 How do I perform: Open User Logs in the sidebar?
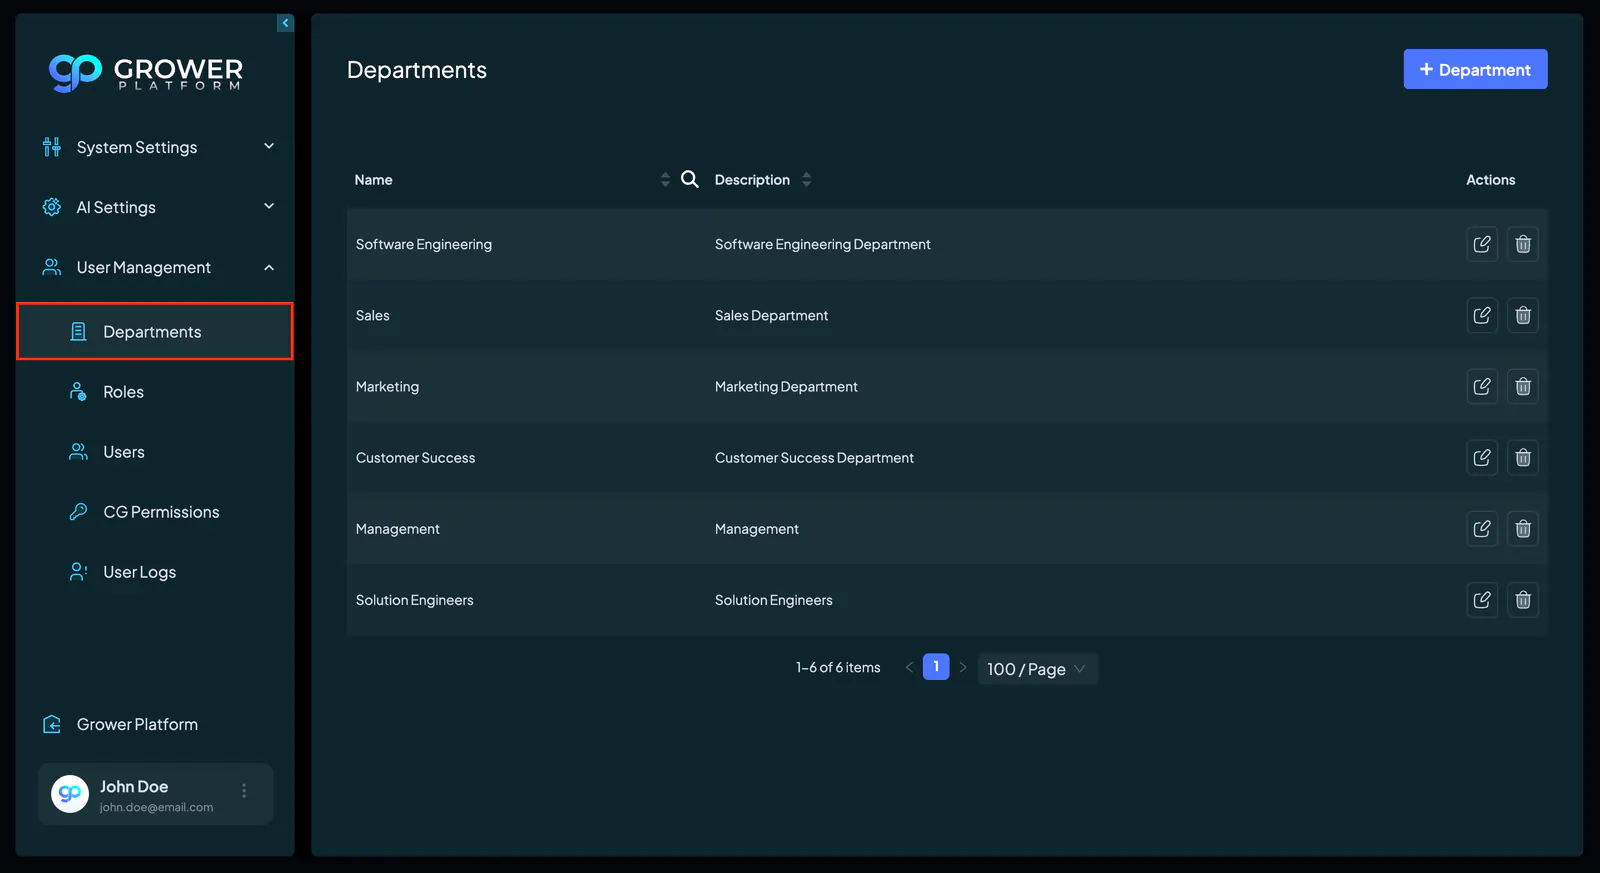tap(155, 572)
